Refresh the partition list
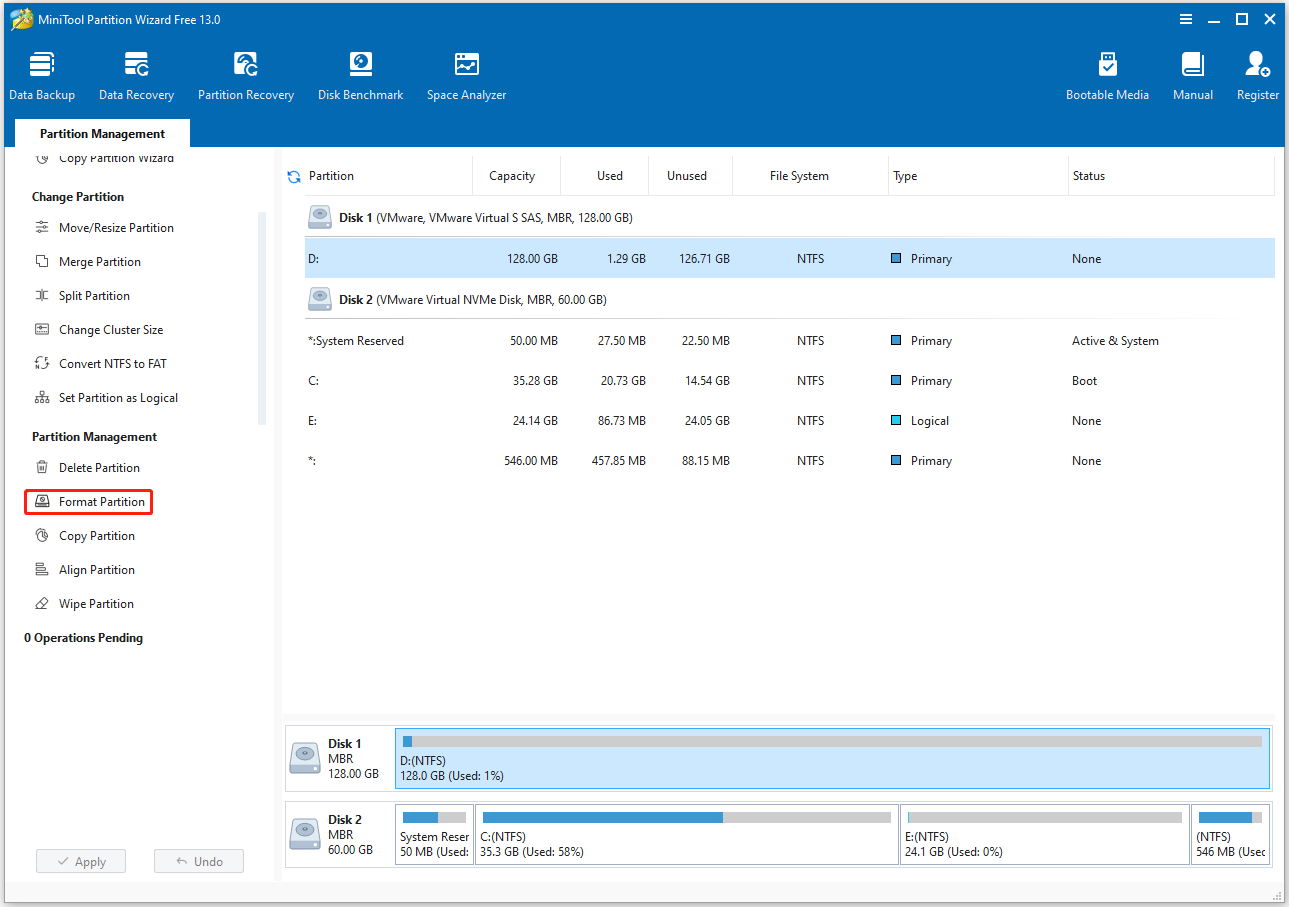The width and height of the screenshot is (1289, 907). [293, 175]
